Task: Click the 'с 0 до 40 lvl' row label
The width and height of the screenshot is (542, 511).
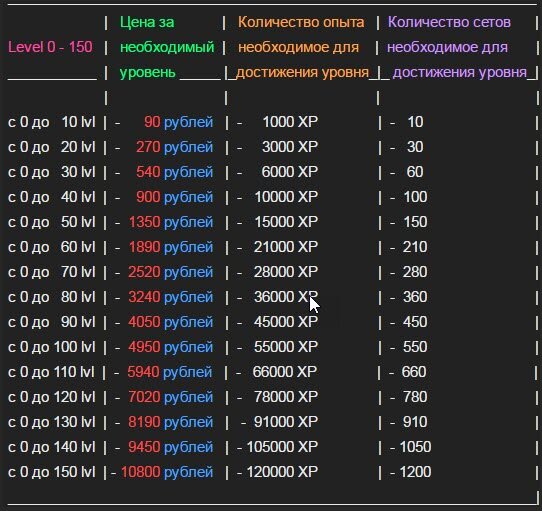Action: 52,197
